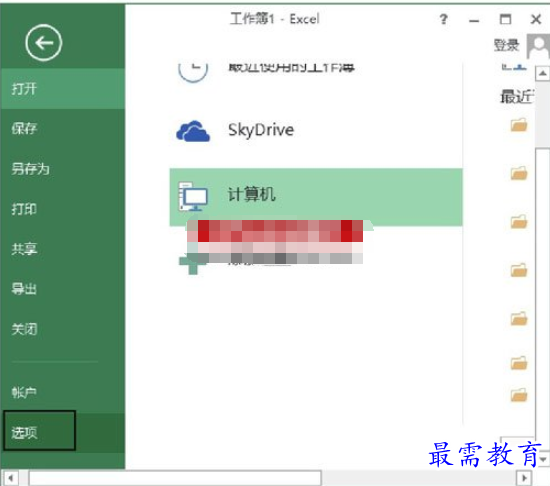Click the back arrow circle button
The width and height of the screenshot is (550, 486).
[x=43, y=43]
